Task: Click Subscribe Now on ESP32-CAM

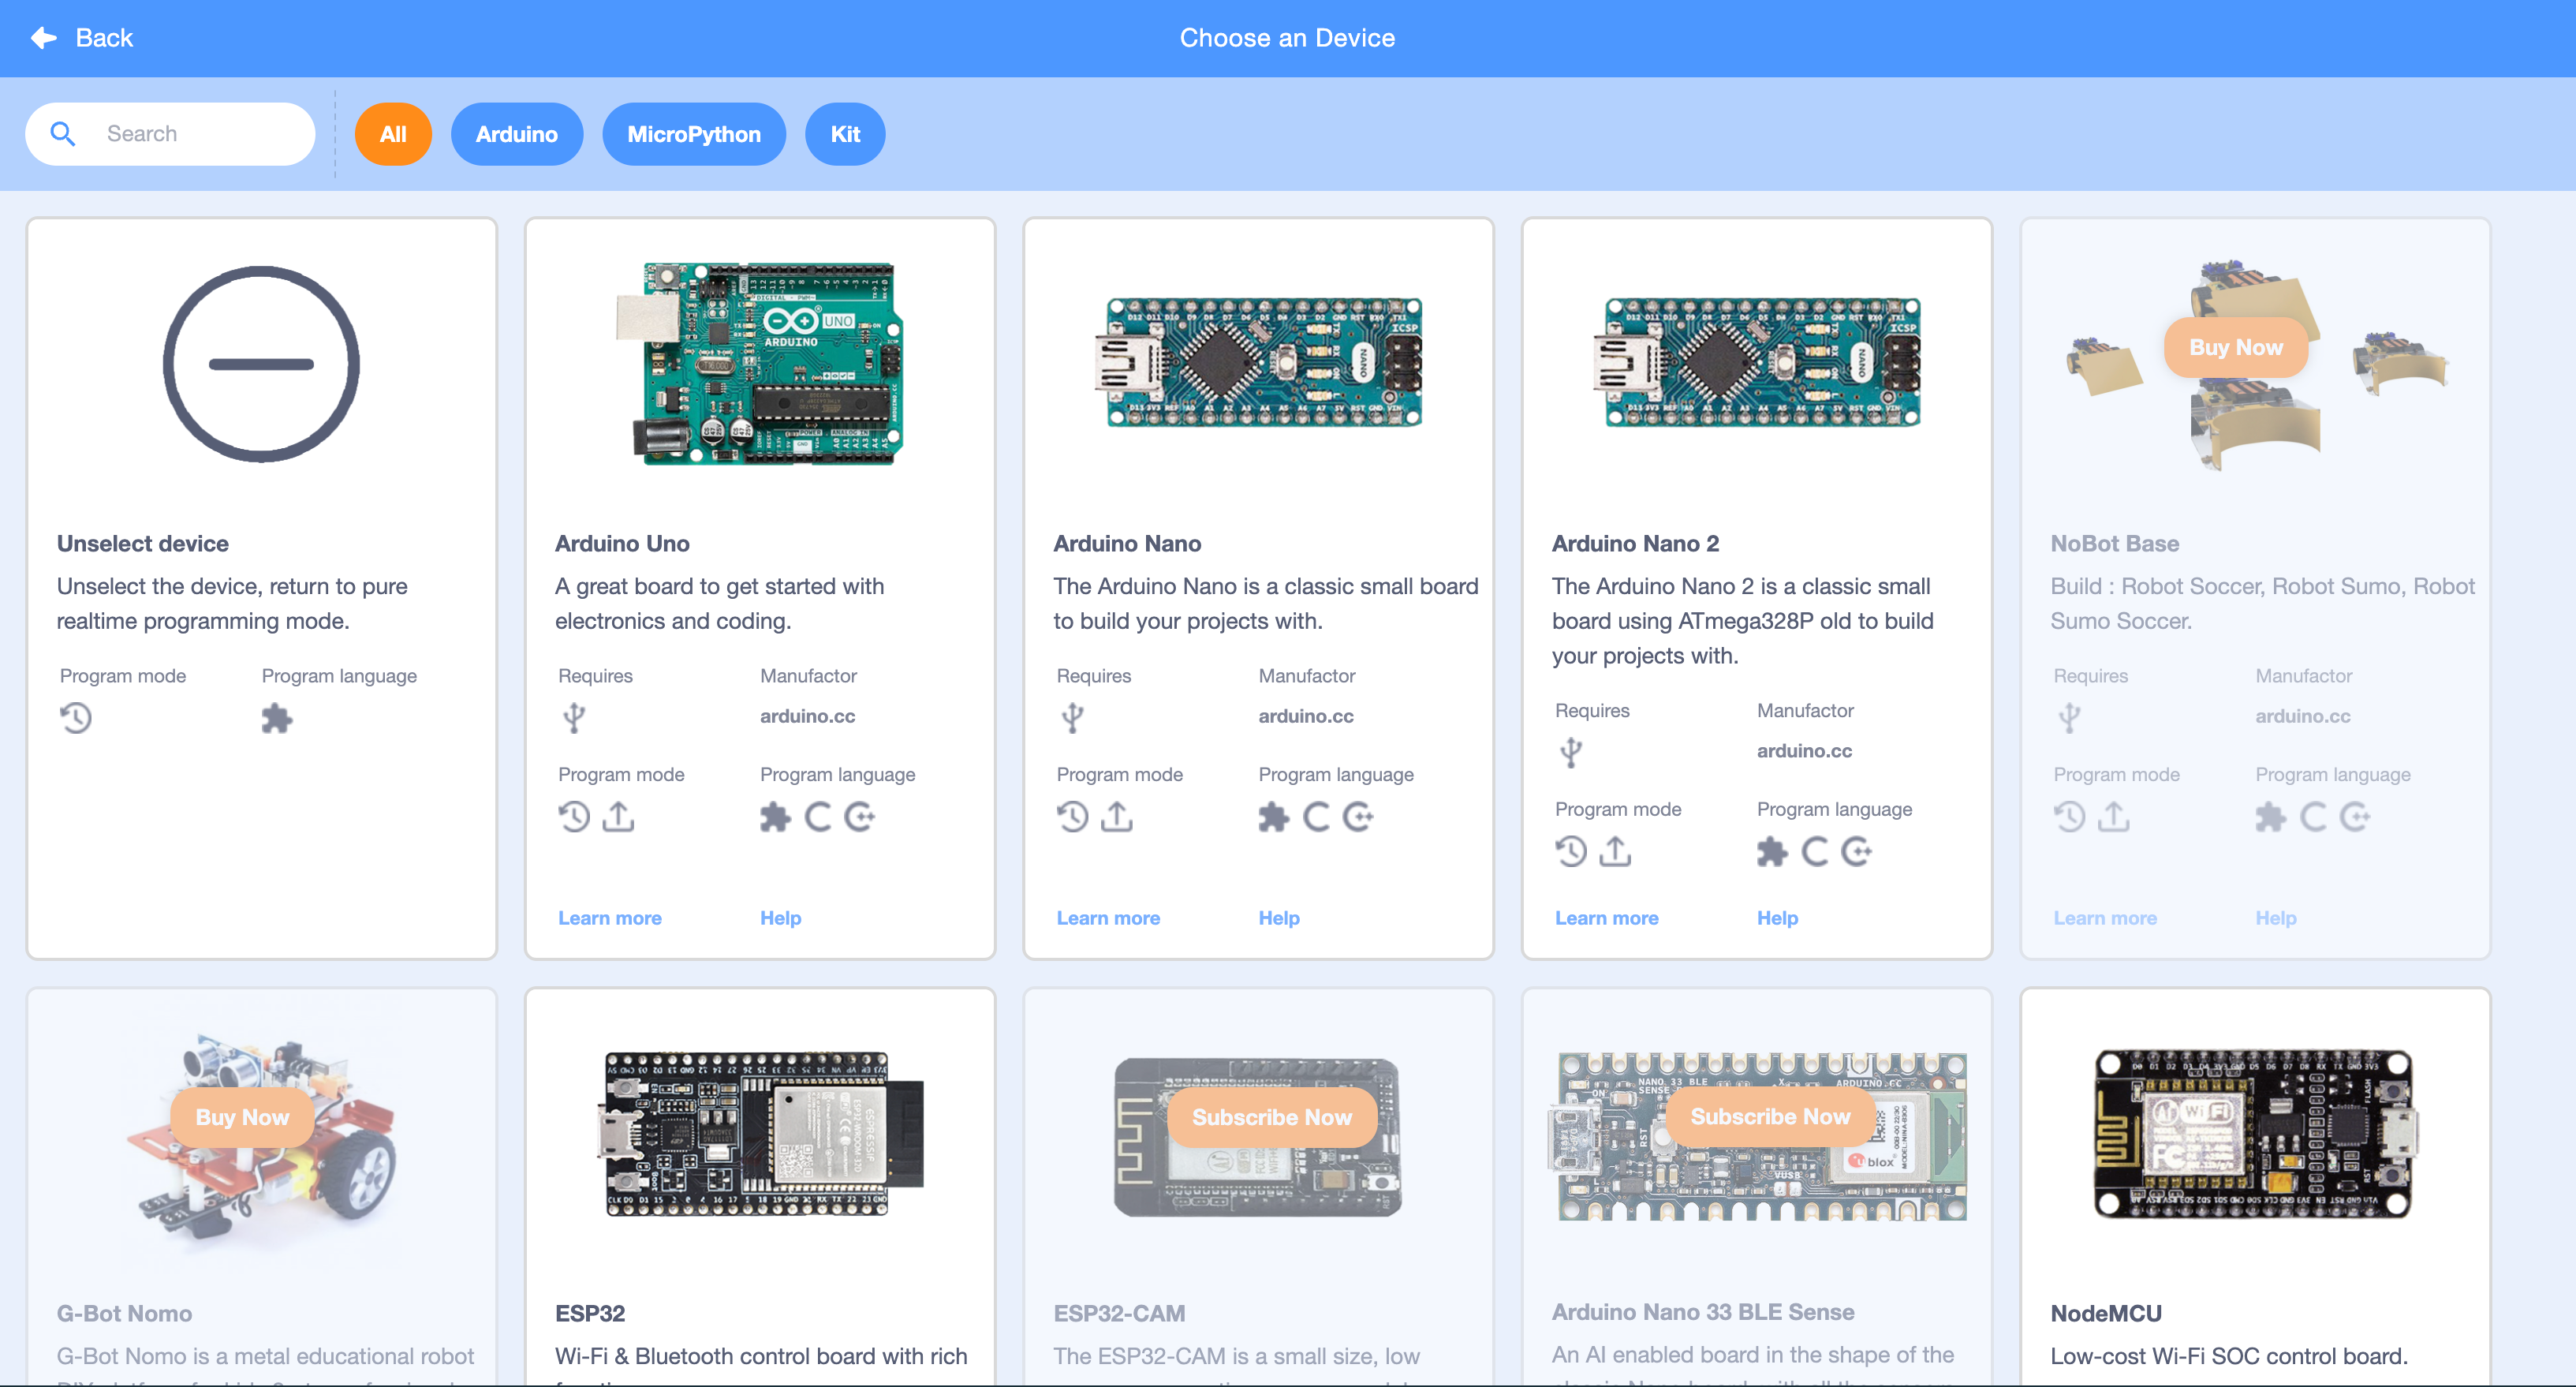Action: [x=1272, y=1117]
